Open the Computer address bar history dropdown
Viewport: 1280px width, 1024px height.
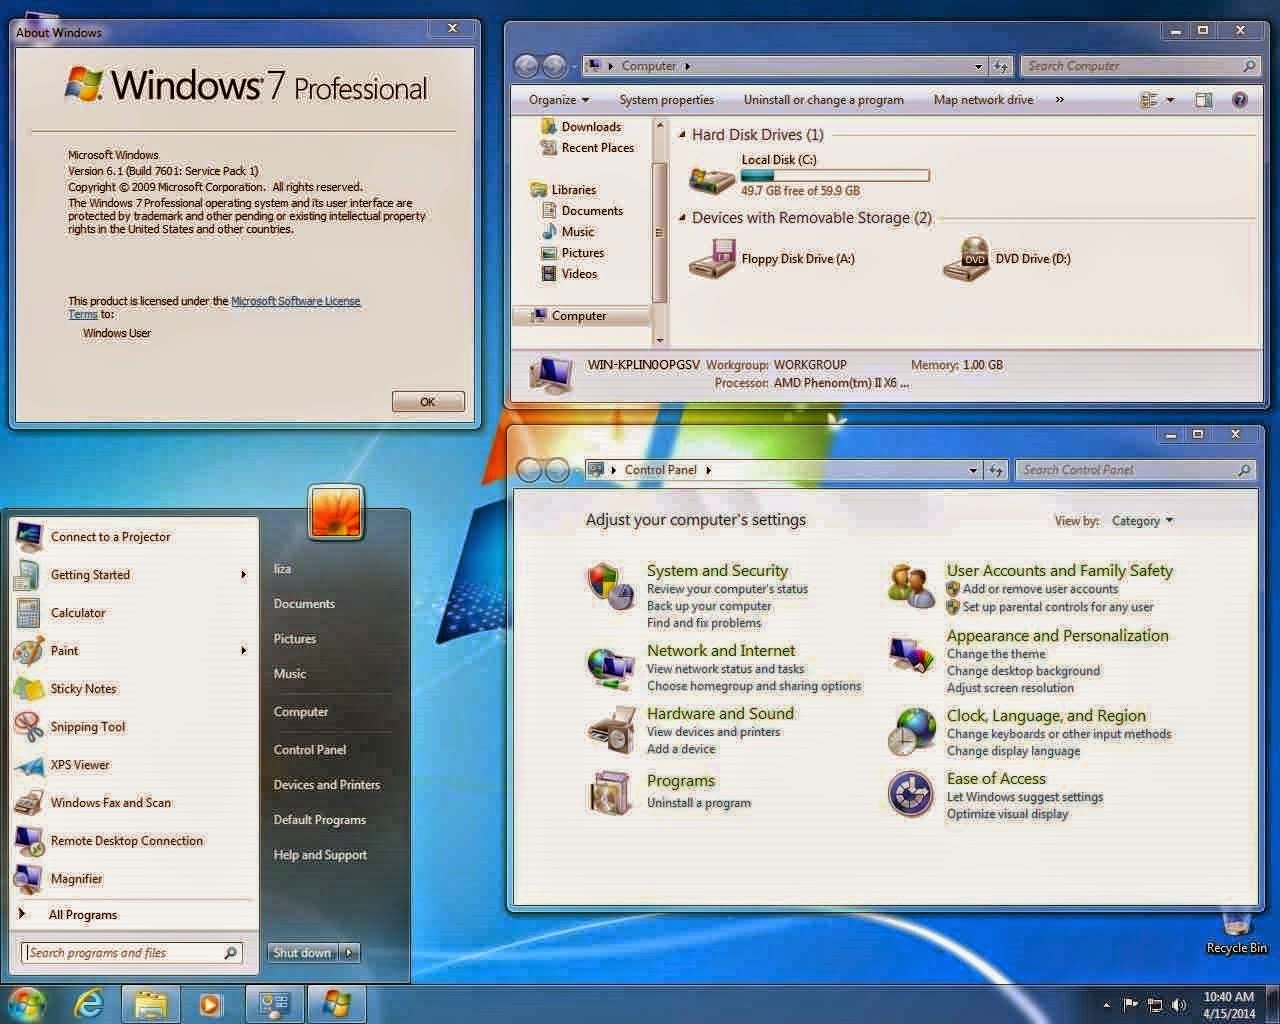[x=978, y=66]
